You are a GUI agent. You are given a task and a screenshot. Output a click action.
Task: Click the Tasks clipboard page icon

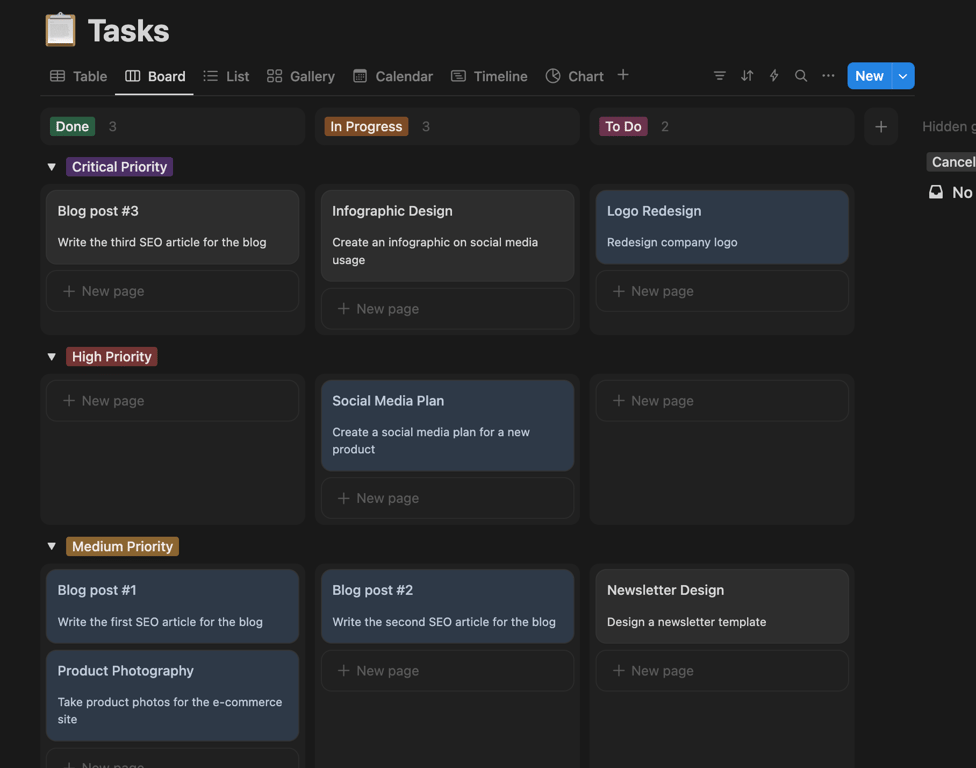(61, 30)
